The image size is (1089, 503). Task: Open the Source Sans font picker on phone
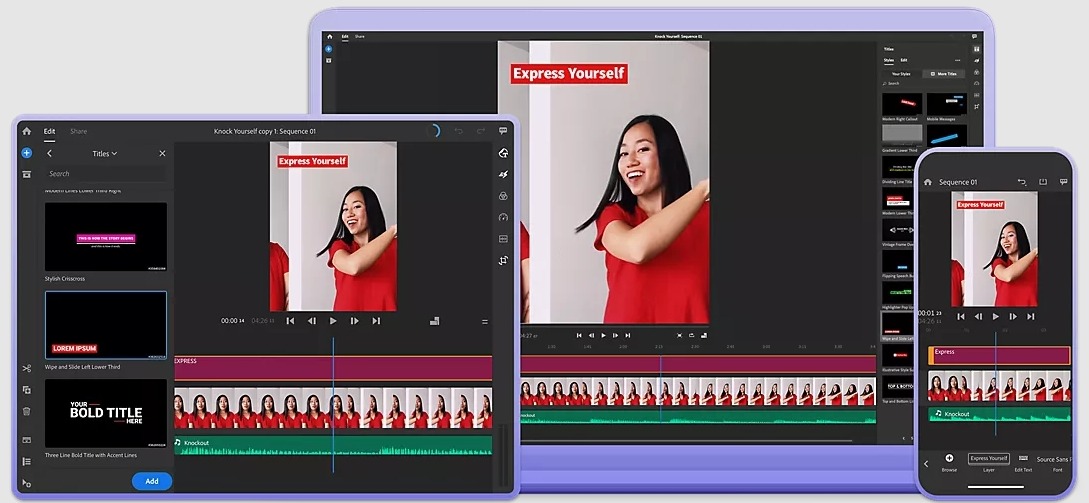(x=1053, y=460)
